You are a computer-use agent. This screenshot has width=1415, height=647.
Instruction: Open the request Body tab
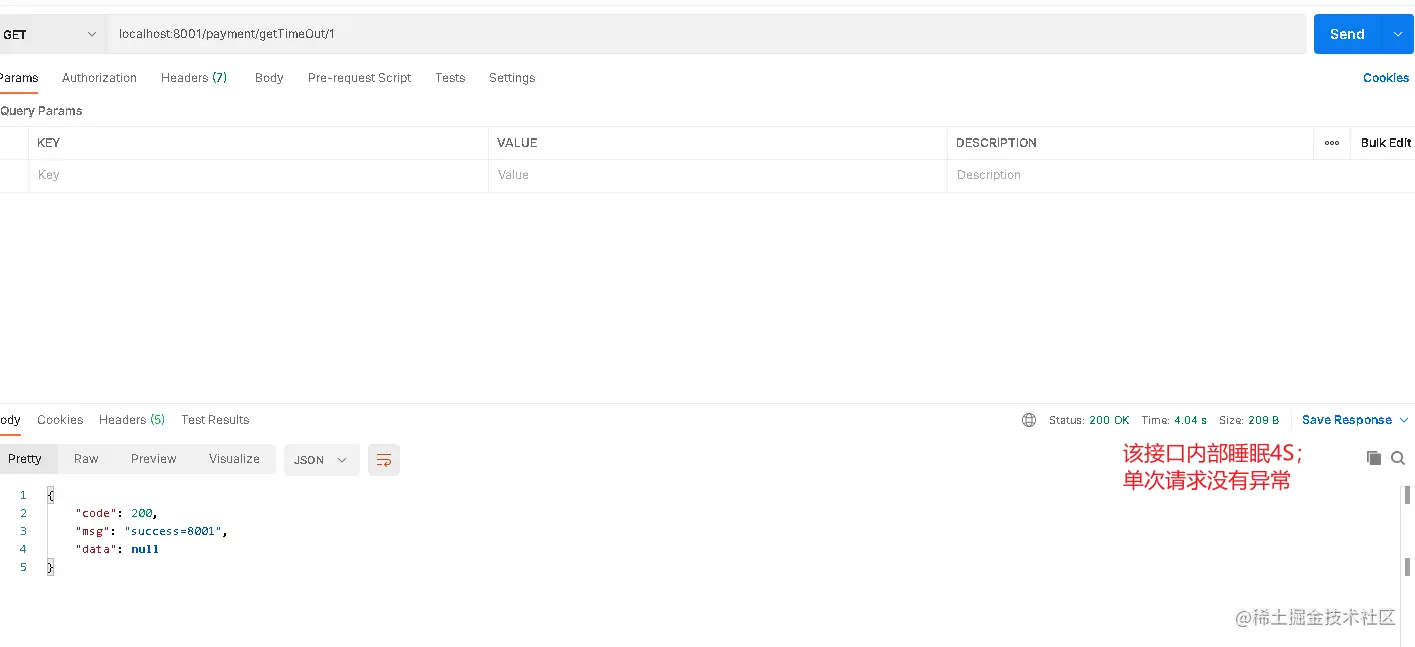tap(269, 78)
